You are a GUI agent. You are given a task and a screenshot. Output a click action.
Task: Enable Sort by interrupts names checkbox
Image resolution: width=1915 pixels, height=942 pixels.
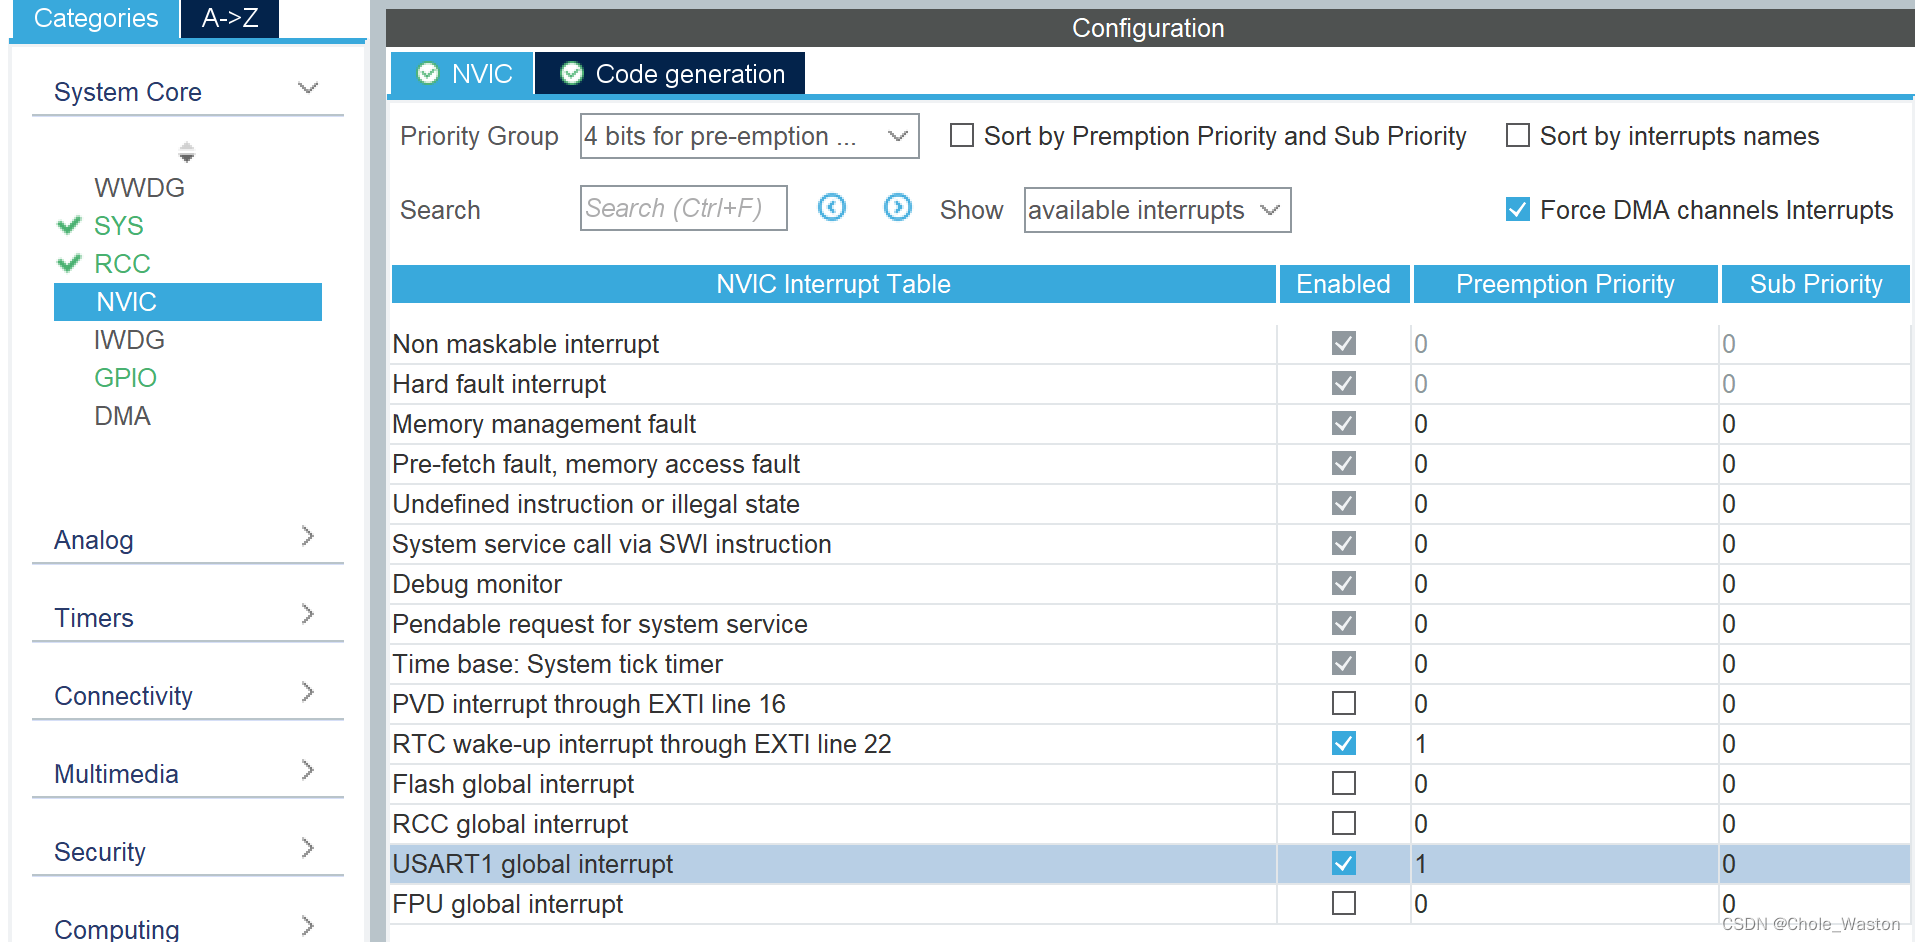(1518, 135)
